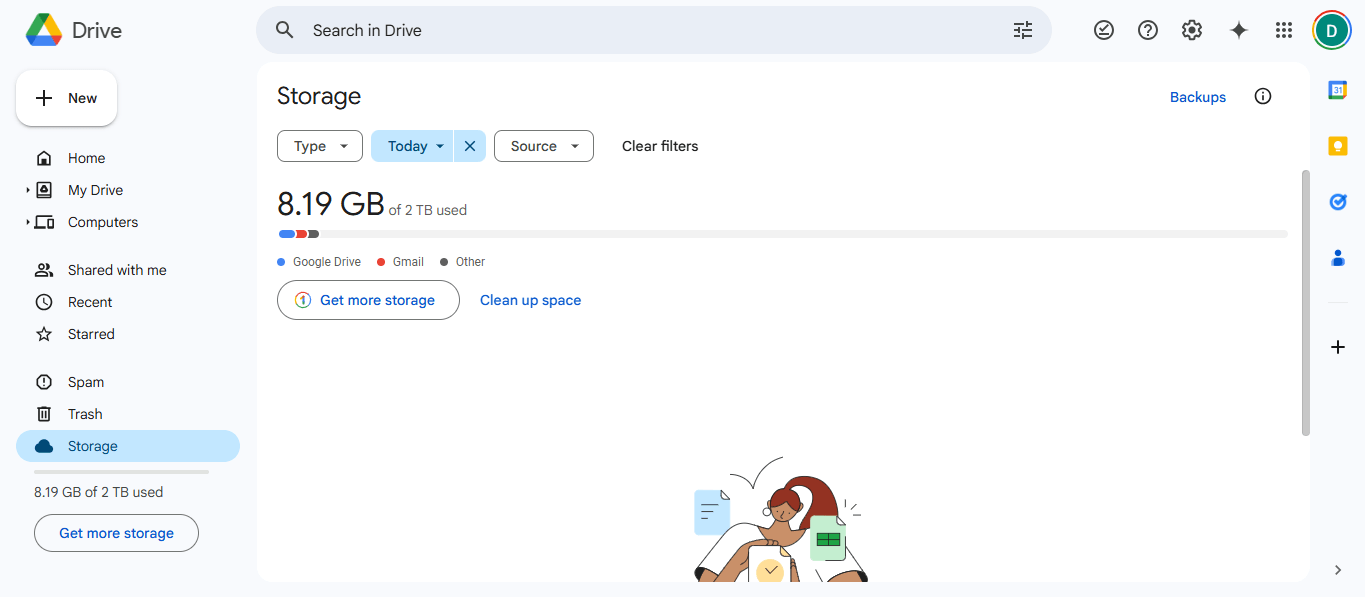Viewport: 1365px width, 597px height.
Task: Open Google Tasks side panel icon
Action: coord(1338,202)
